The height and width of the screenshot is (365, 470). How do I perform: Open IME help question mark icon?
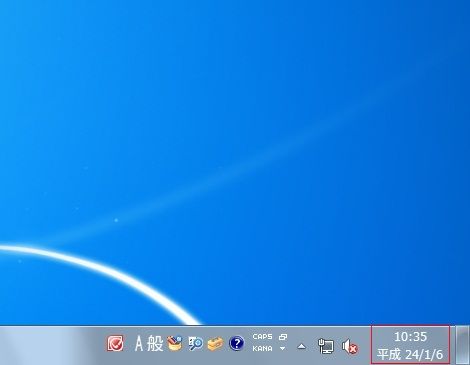tap(237, 343)
